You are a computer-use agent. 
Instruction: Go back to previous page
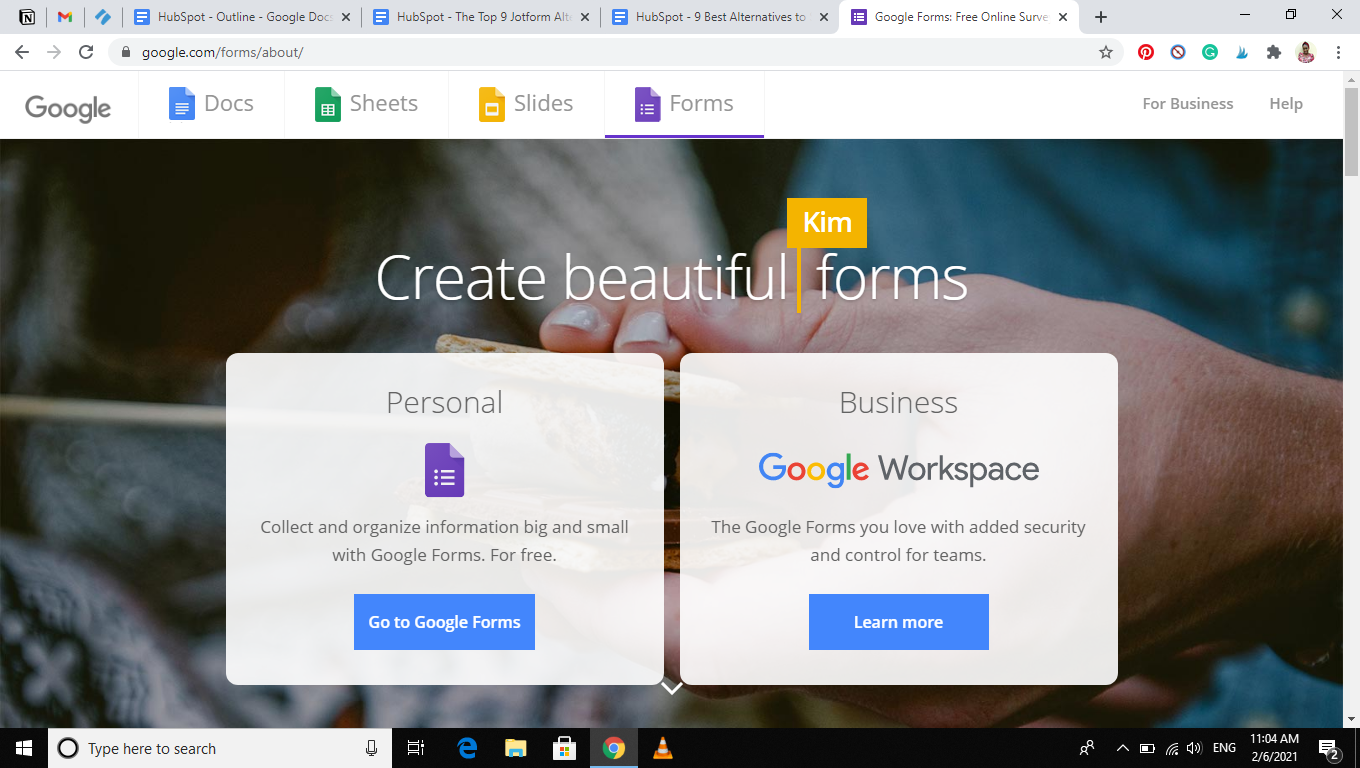pos(22,52)
